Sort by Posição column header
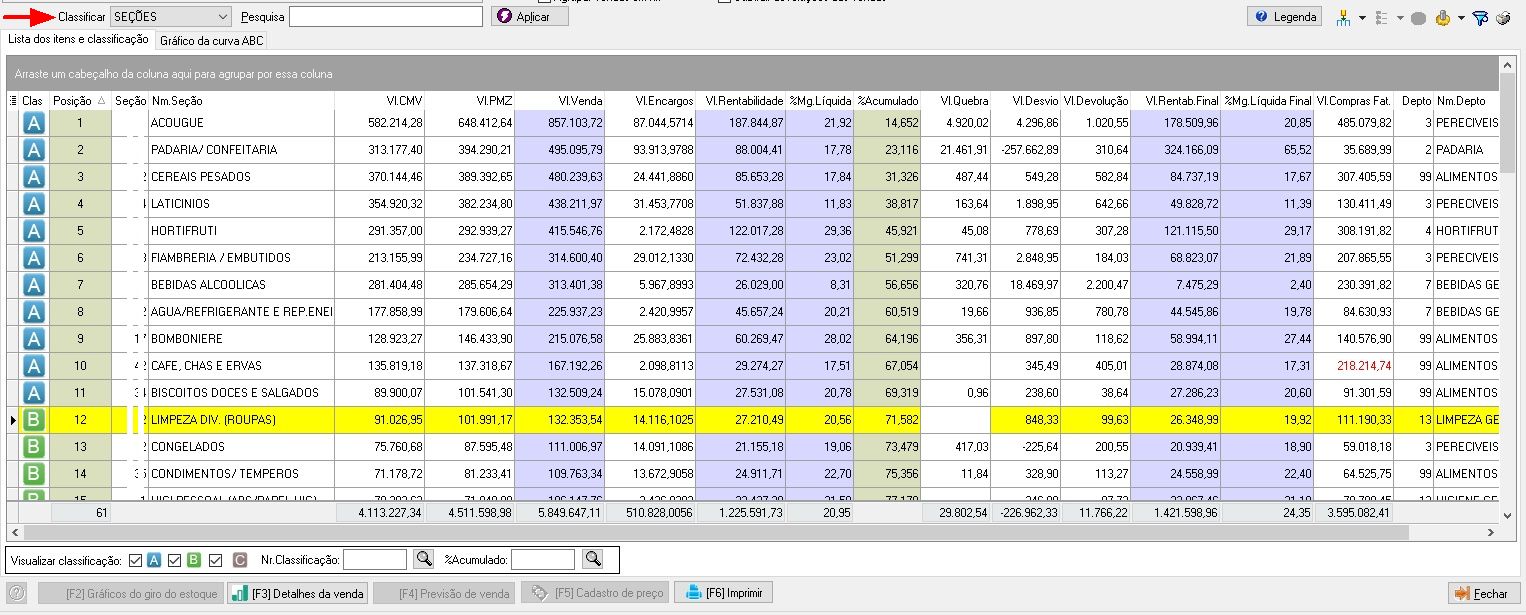 click(80, 101)
